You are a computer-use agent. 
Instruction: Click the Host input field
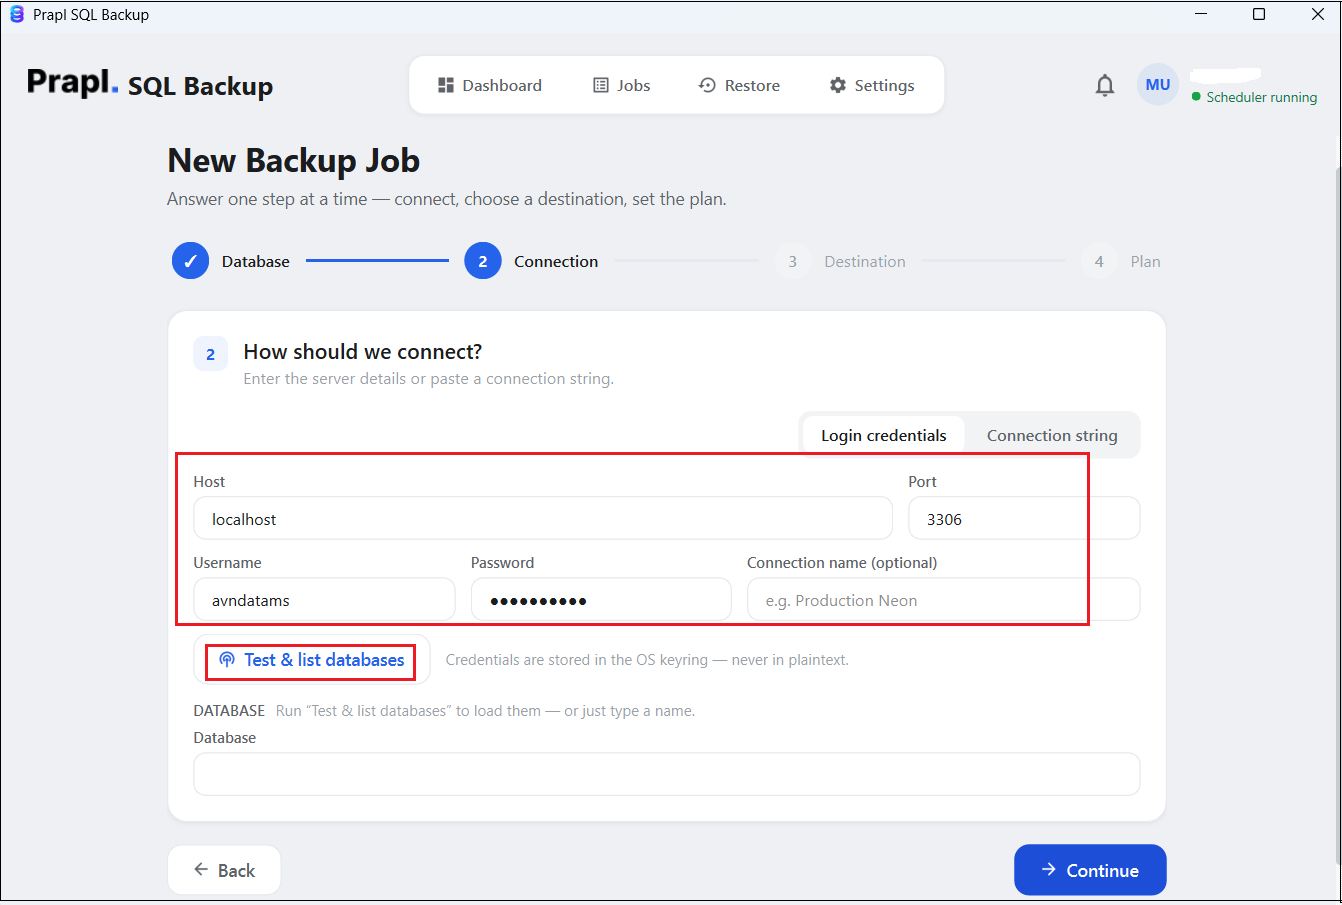(x=543, y=519)
